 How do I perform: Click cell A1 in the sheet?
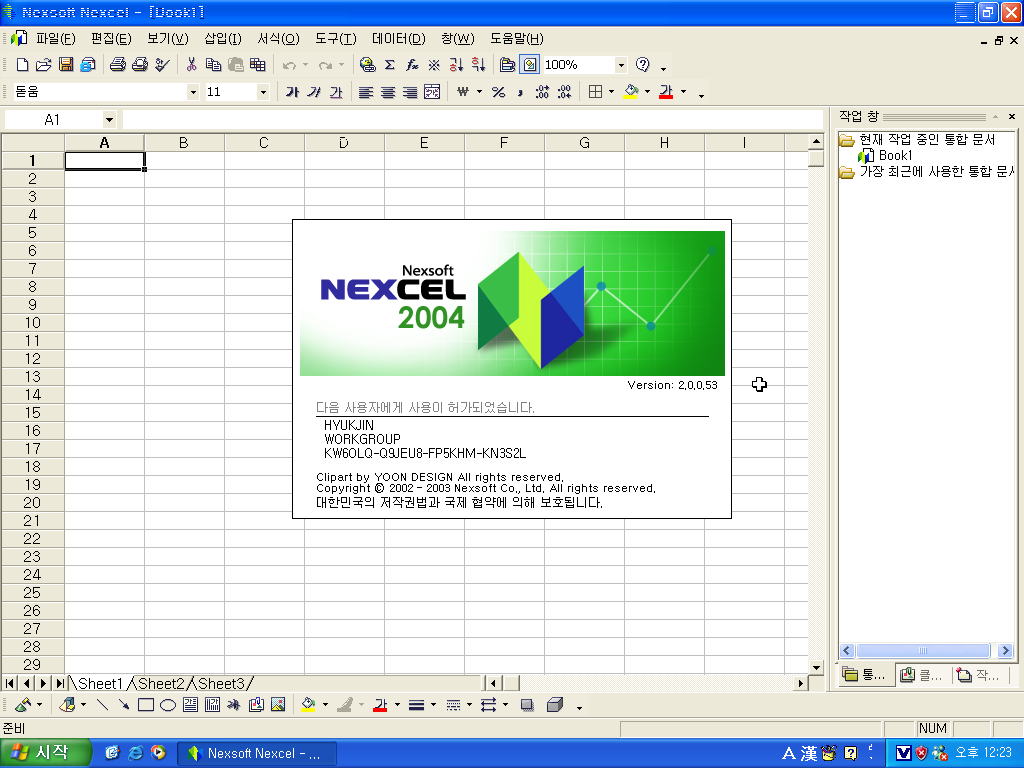point(104,161)
